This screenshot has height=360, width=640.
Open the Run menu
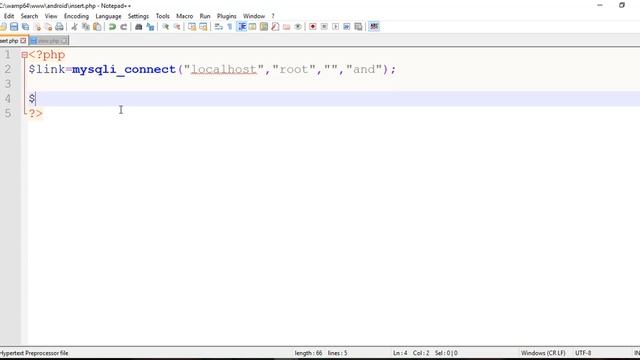(x=205, y=16)
